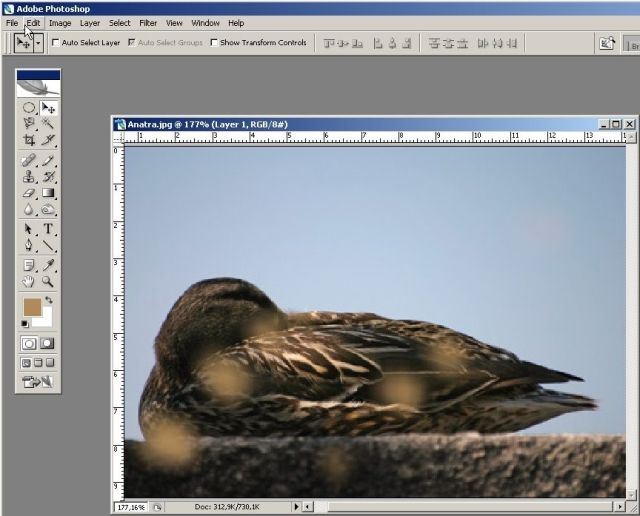Screen dimensions: 640x516
Task: Enable Auto Select Layer checkbox
Action: point(56,43)
